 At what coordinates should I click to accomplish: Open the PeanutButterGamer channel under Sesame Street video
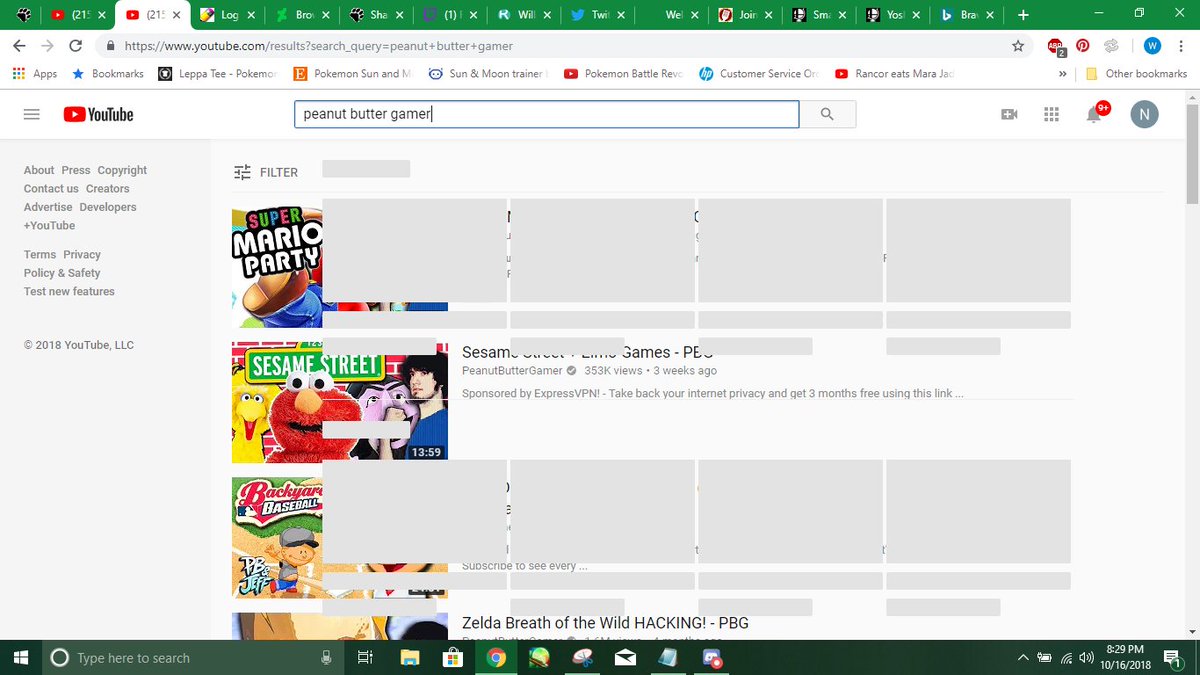click(512, 370)
